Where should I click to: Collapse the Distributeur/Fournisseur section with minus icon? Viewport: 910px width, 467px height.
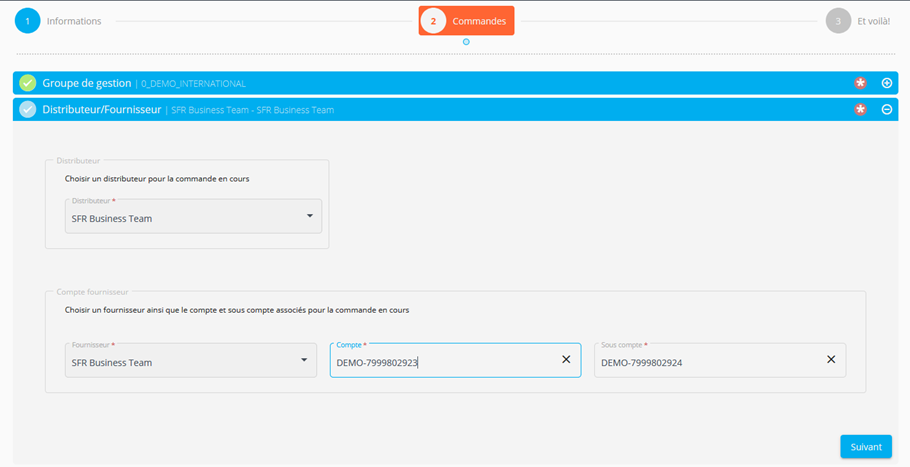pyautogui.click(x=886, y=109)
